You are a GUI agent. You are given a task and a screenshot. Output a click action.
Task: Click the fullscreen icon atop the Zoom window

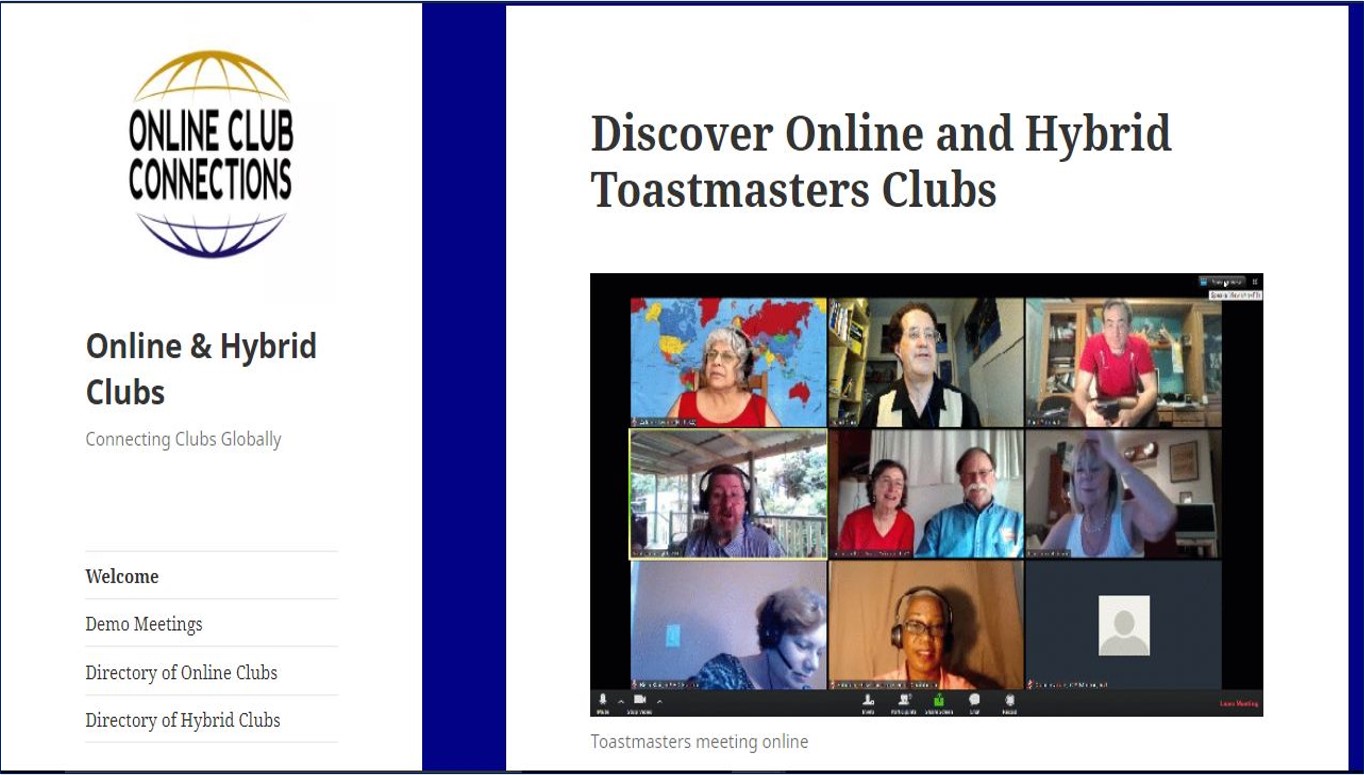click(1255, 282)
